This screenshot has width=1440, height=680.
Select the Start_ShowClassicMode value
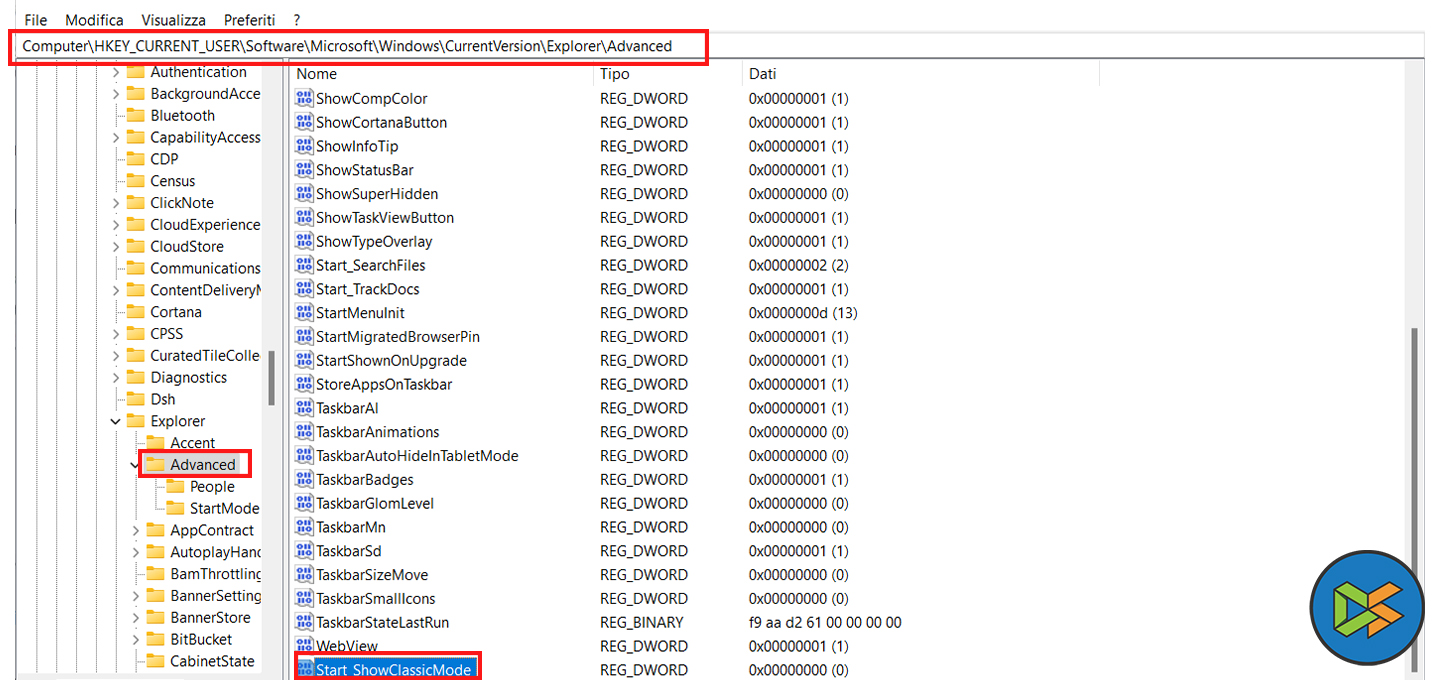point(393,670)
